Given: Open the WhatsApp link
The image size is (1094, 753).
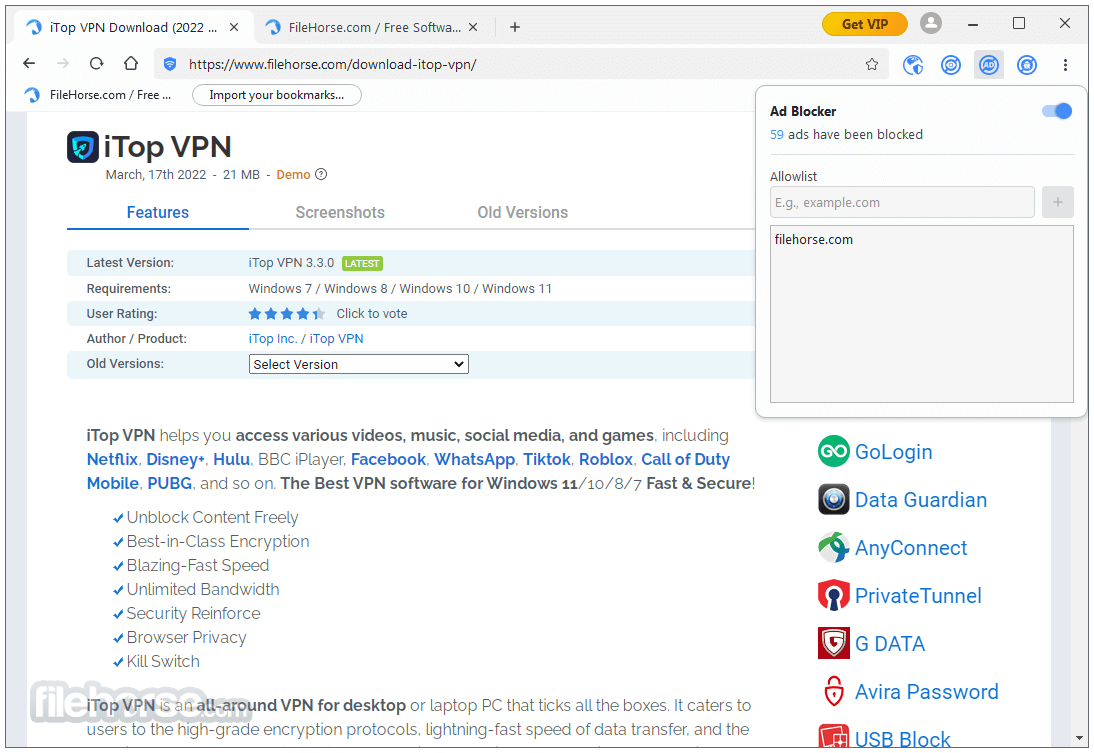Looking at the screenshot, I should 474,459.
